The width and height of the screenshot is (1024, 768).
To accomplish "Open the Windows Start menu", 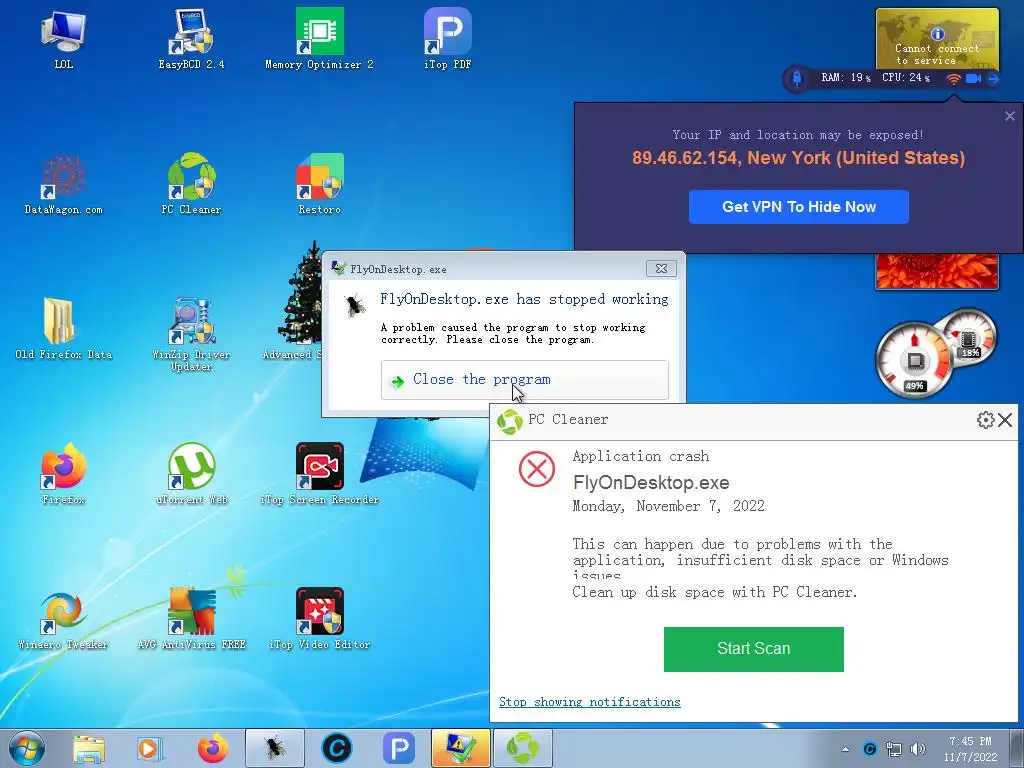I will pos(27,748).
